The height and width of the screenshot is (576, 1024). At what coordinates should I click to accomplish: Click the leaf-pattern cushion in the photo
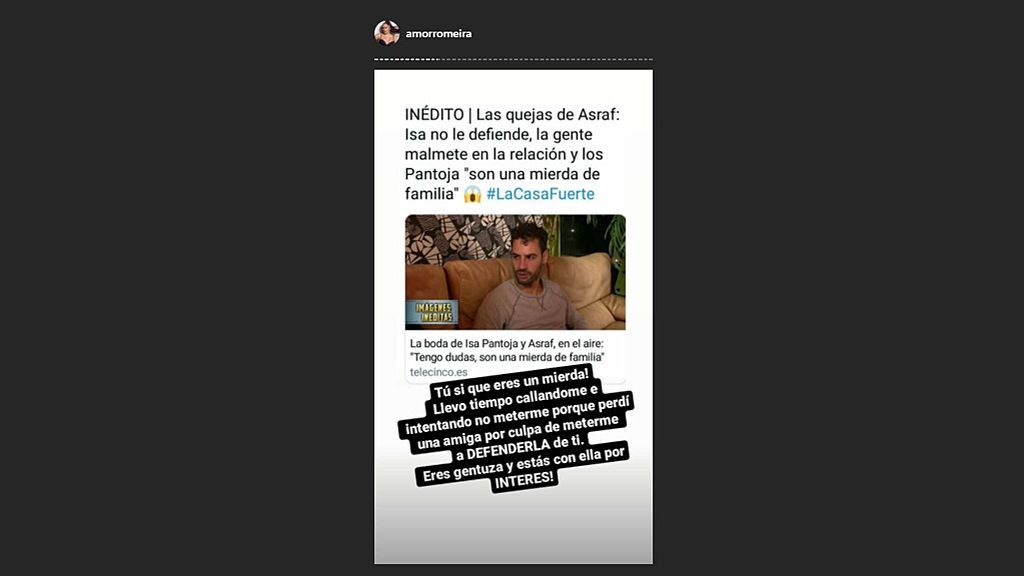pyautogui.click(x=457, y=238)
